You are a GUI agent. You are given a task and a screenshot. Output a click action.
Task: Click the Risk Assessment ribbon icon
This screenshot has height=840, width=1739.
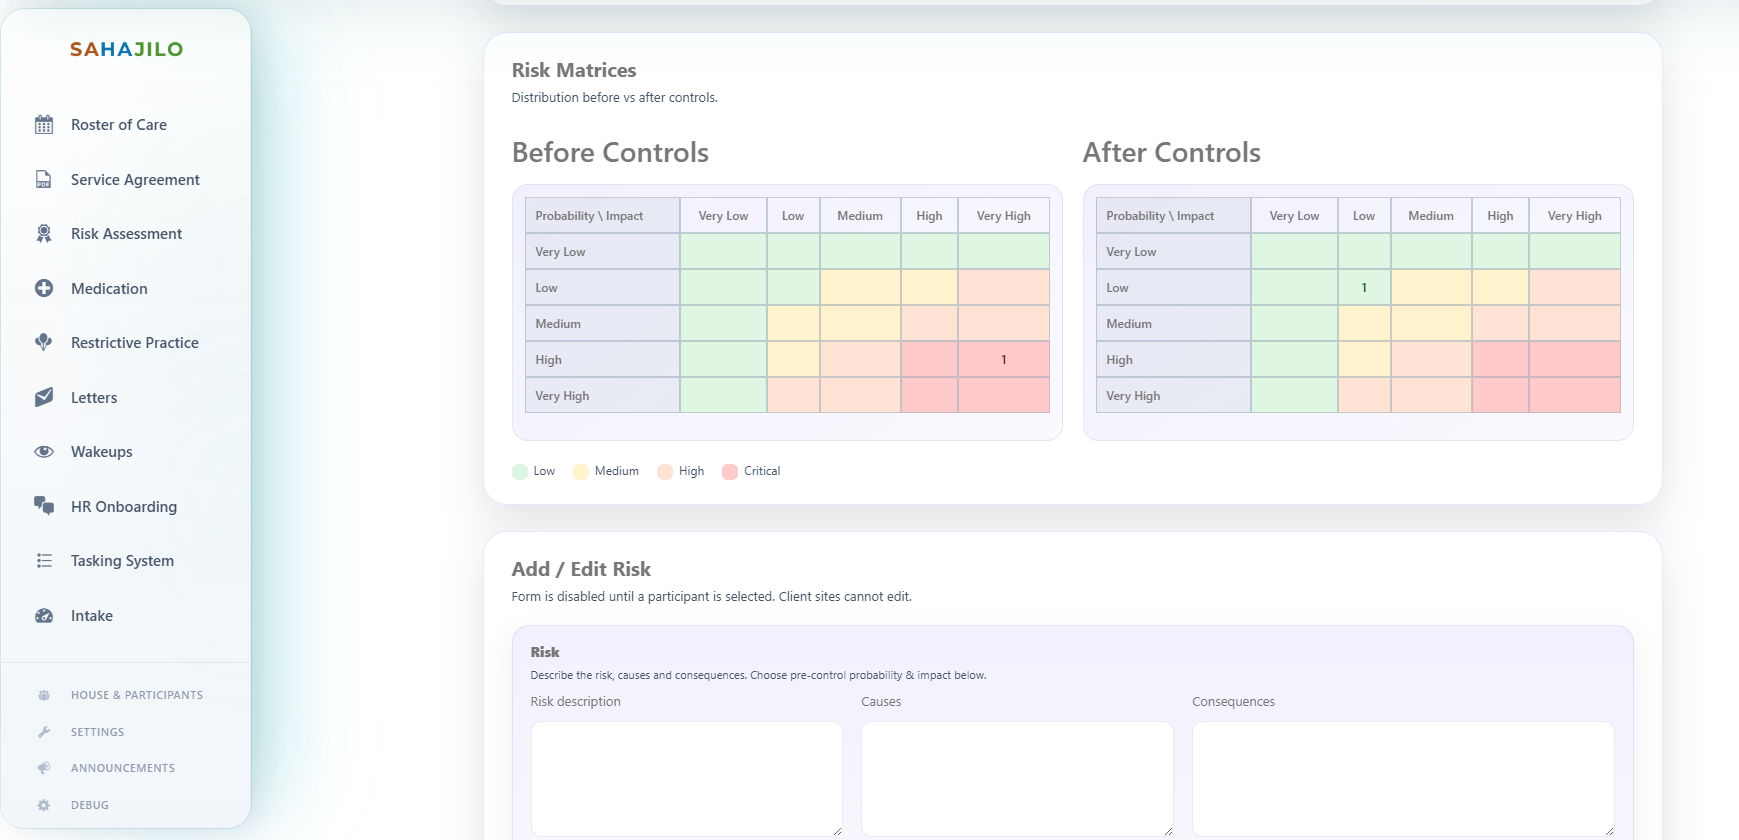[x=44, y=234]
